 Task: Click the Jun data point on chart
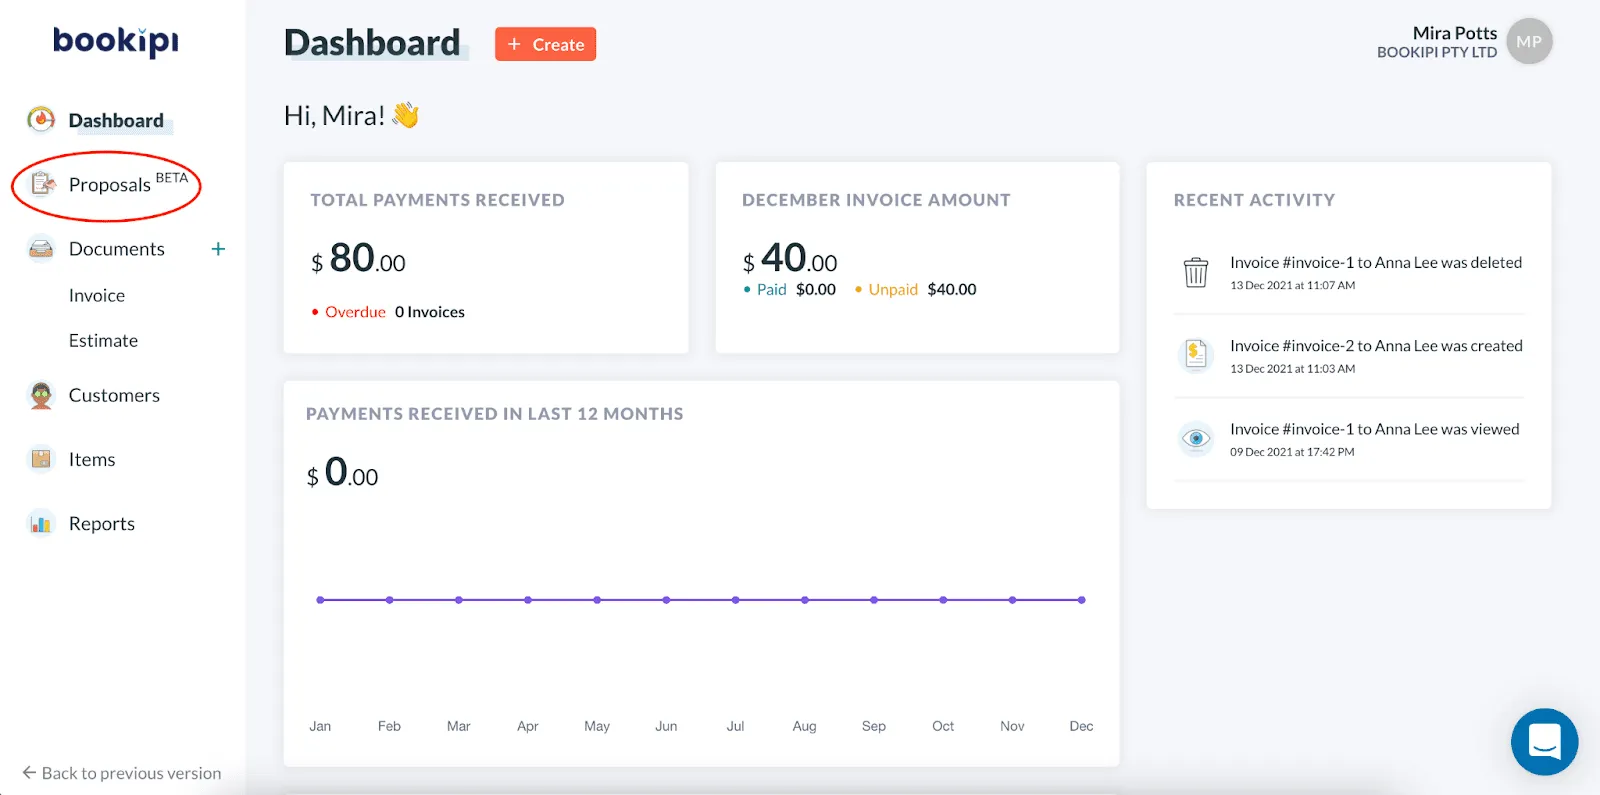(x=666, y=600)
